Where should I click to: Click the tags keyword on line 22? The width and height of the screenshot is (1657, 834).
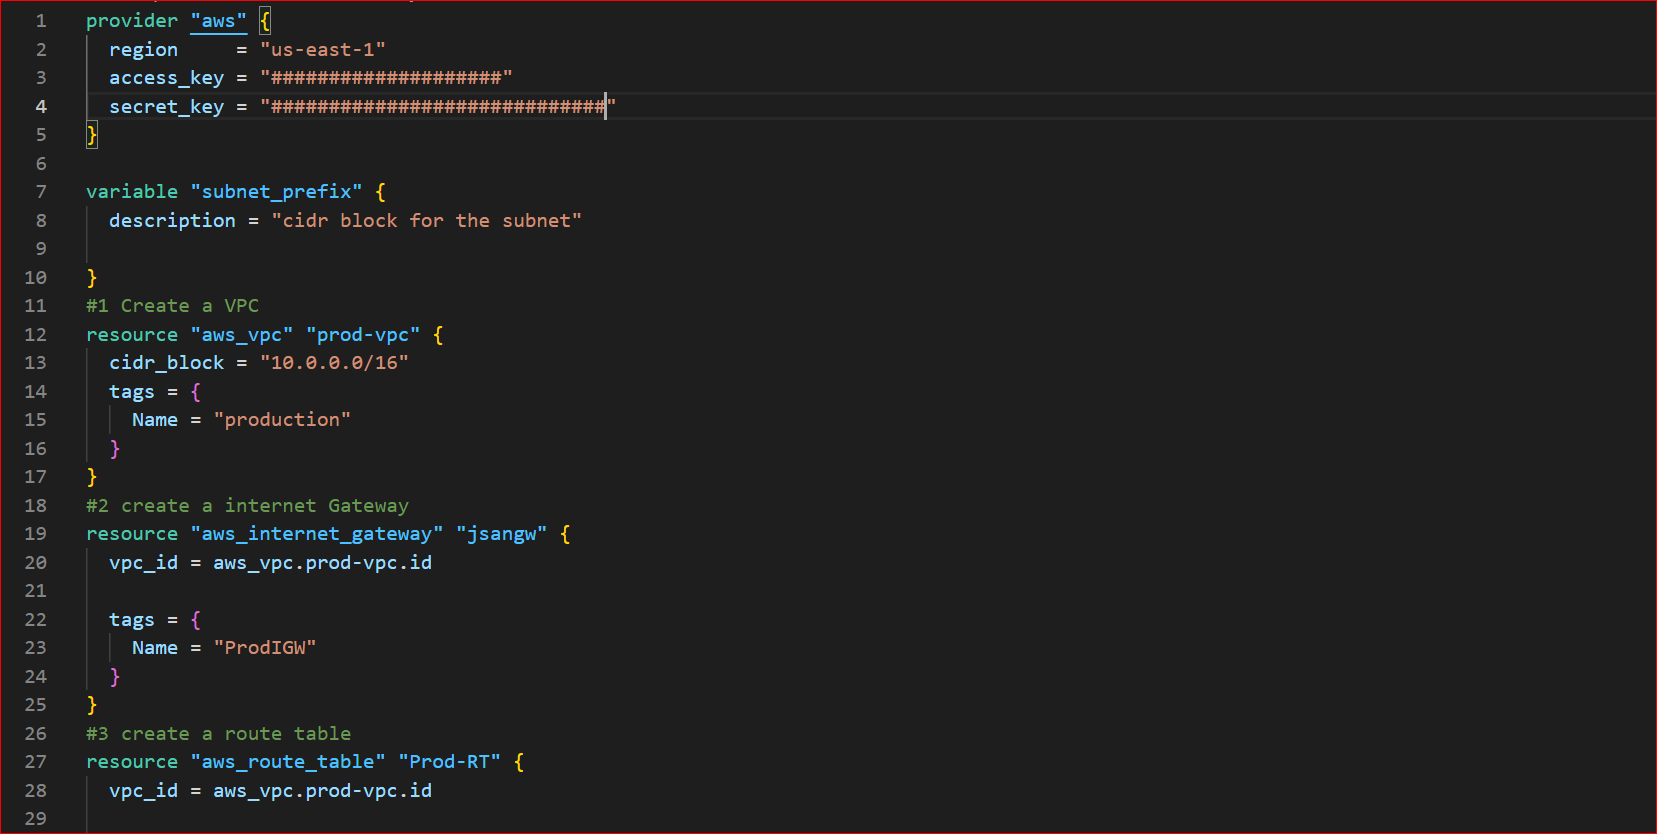(132, 619)
